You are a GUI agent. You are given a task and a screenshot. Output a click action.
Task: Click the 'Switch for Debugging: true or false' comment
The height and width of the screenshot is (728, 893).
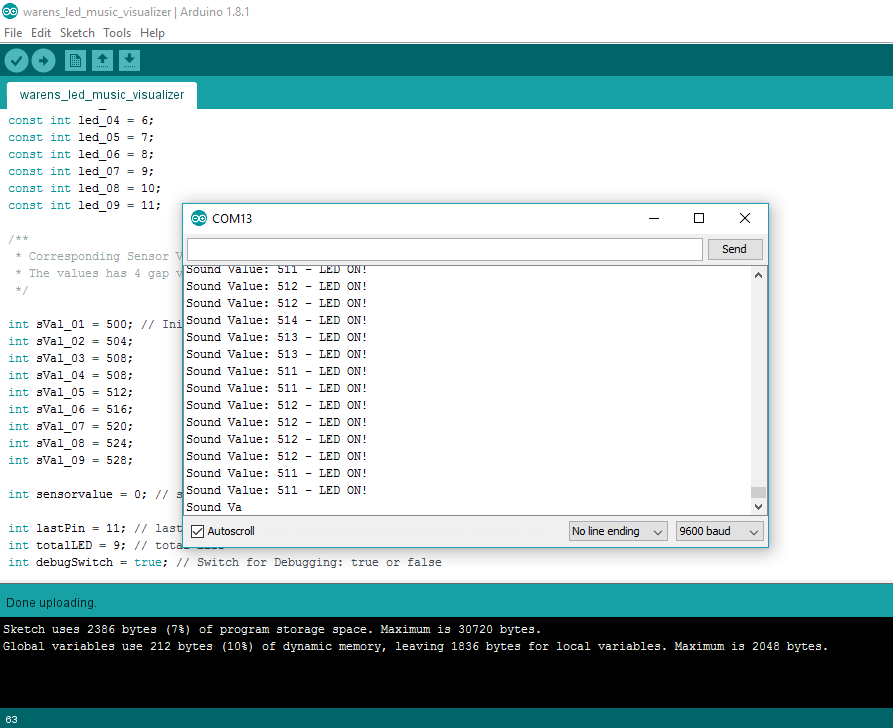(x=309, y=562)
